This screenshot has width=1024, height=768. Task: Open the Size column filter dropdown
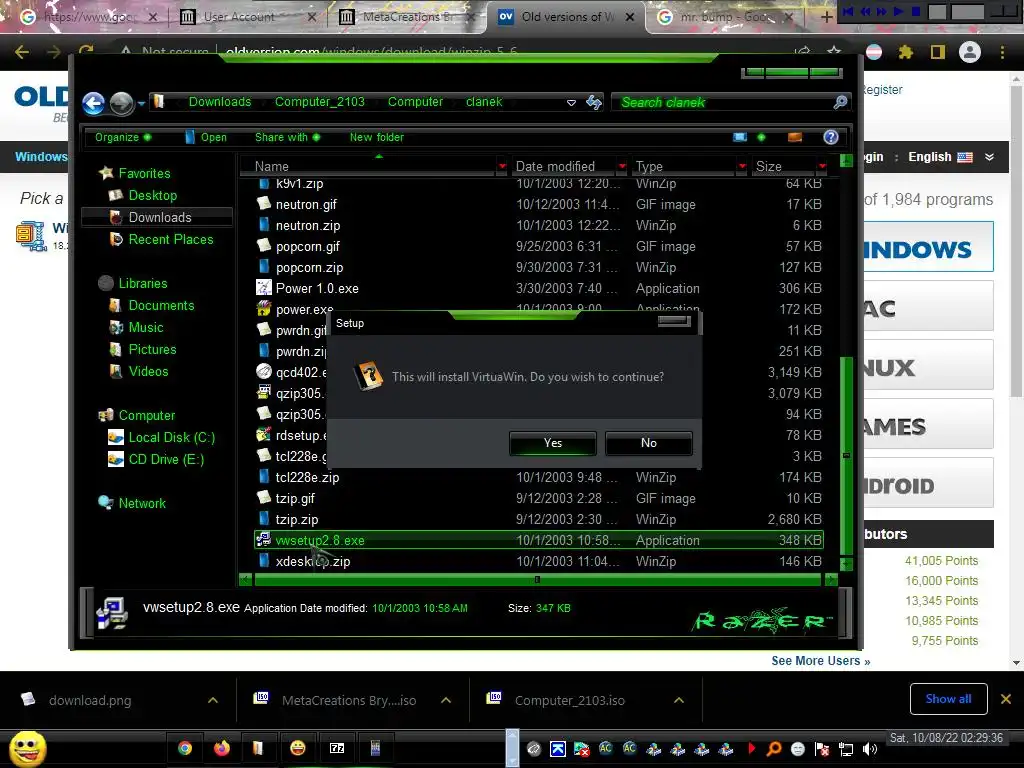coord(822,167)
